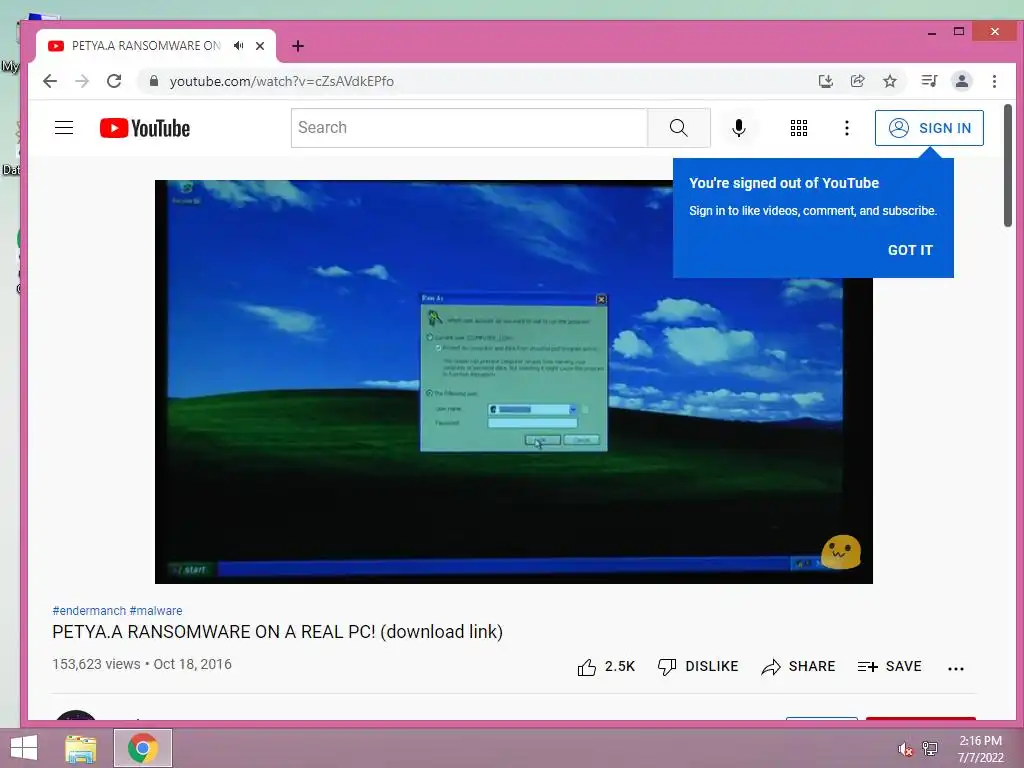Close the PETYA.A RANSOMWARE tab
The width and height of the screenshot is (1024, 768).
click(260, 46)
